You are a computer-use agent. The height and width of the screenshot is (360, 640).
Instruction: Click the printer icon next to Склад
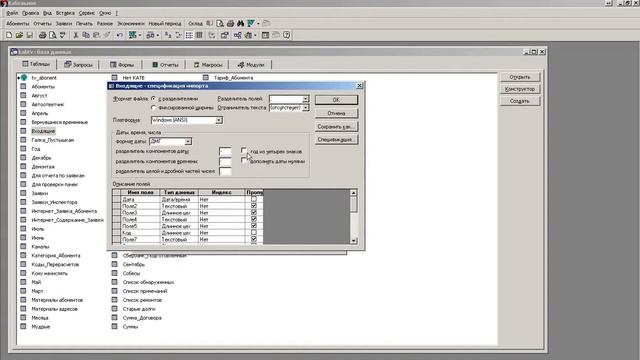(230, 24)
